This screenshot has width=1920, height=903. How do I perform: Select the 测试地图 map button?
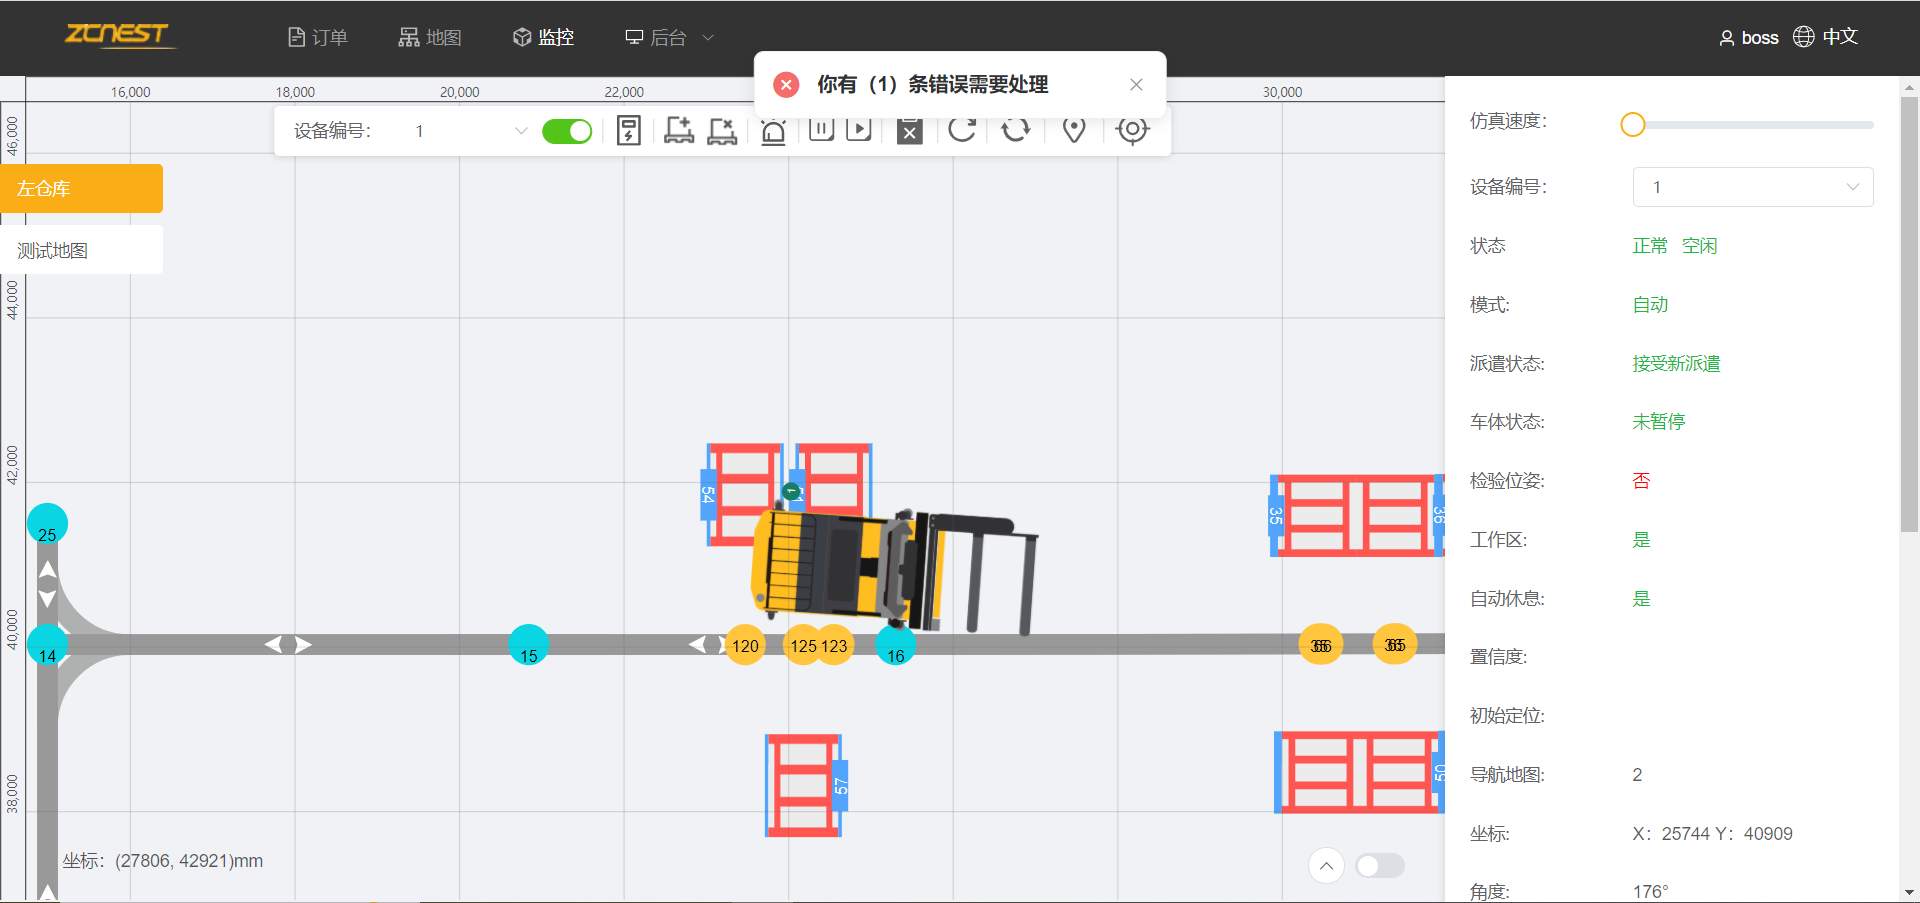pos(82,250)
